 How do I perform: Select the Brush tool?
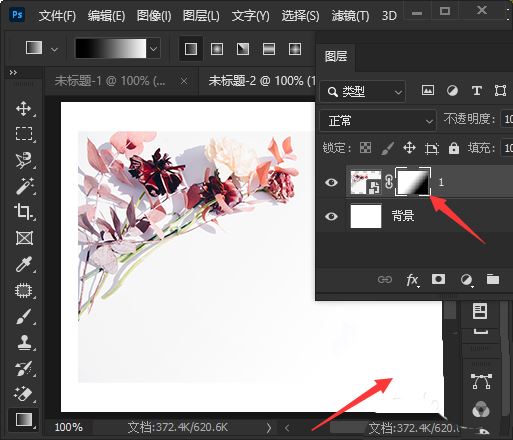tap(24, 316)
